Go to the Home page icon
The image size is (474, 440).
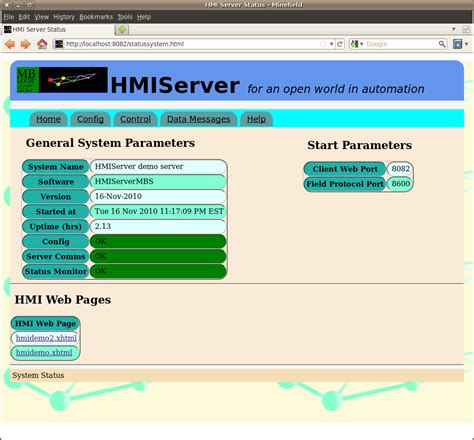pyautogui.click(x=42, y=44)
